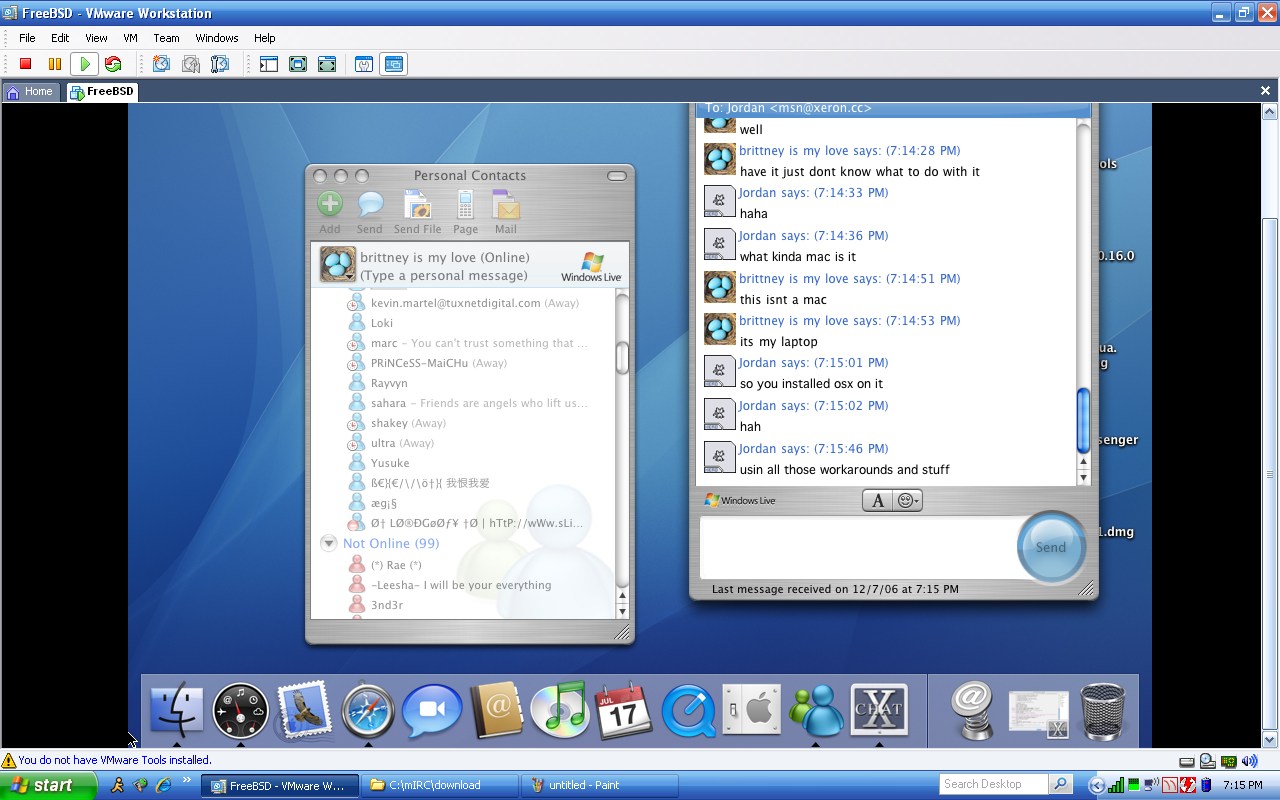
Task: Click the contact list scroll down arrow
Action: click(622, 611)
